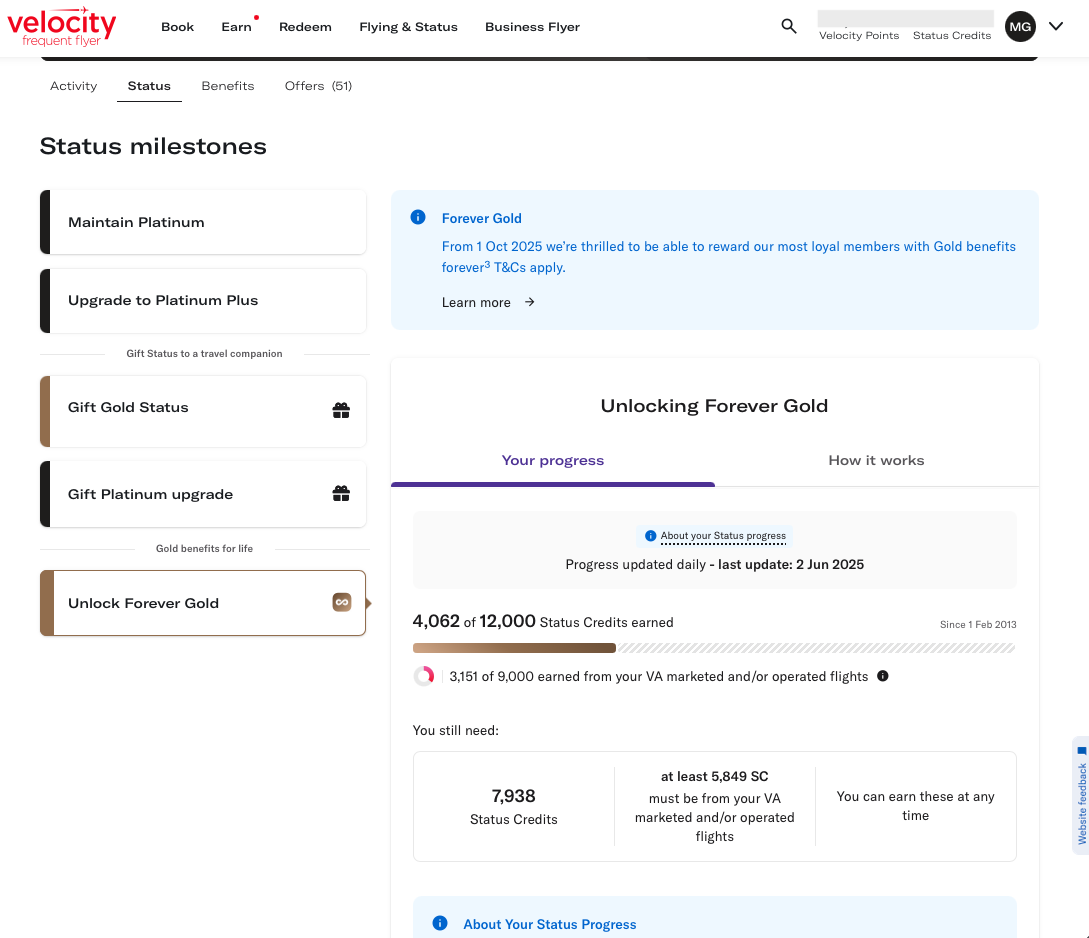This screenshot has height=938, width=1089.
Task: Open the Gift Gold Status card
Action: tap(203, 411)
